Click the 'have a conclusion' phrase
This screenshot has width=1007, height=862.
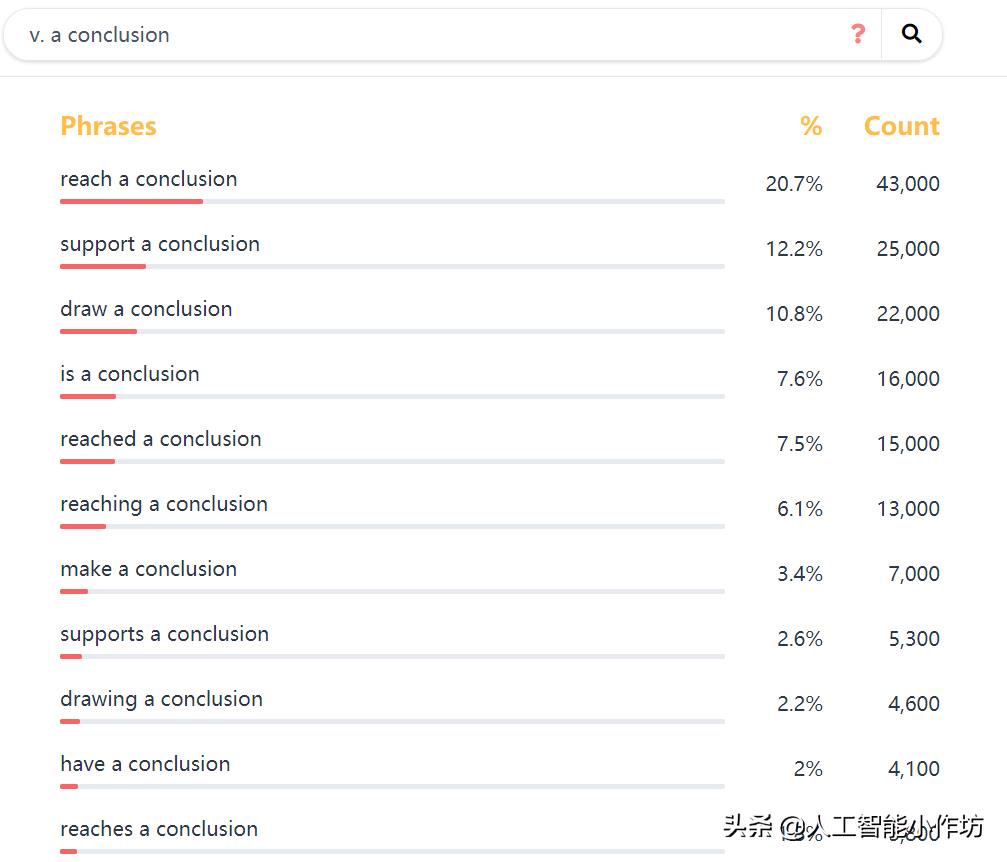point(145,765)
